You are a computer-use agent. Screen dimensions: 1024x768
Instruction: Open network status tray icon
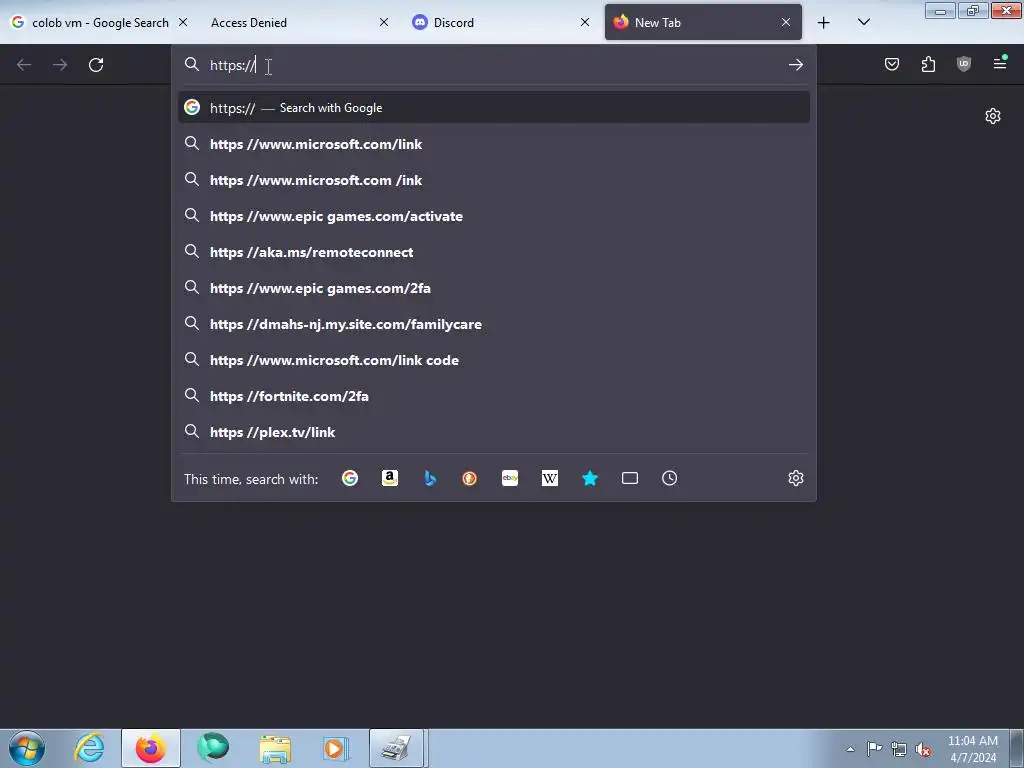point(899,749)
